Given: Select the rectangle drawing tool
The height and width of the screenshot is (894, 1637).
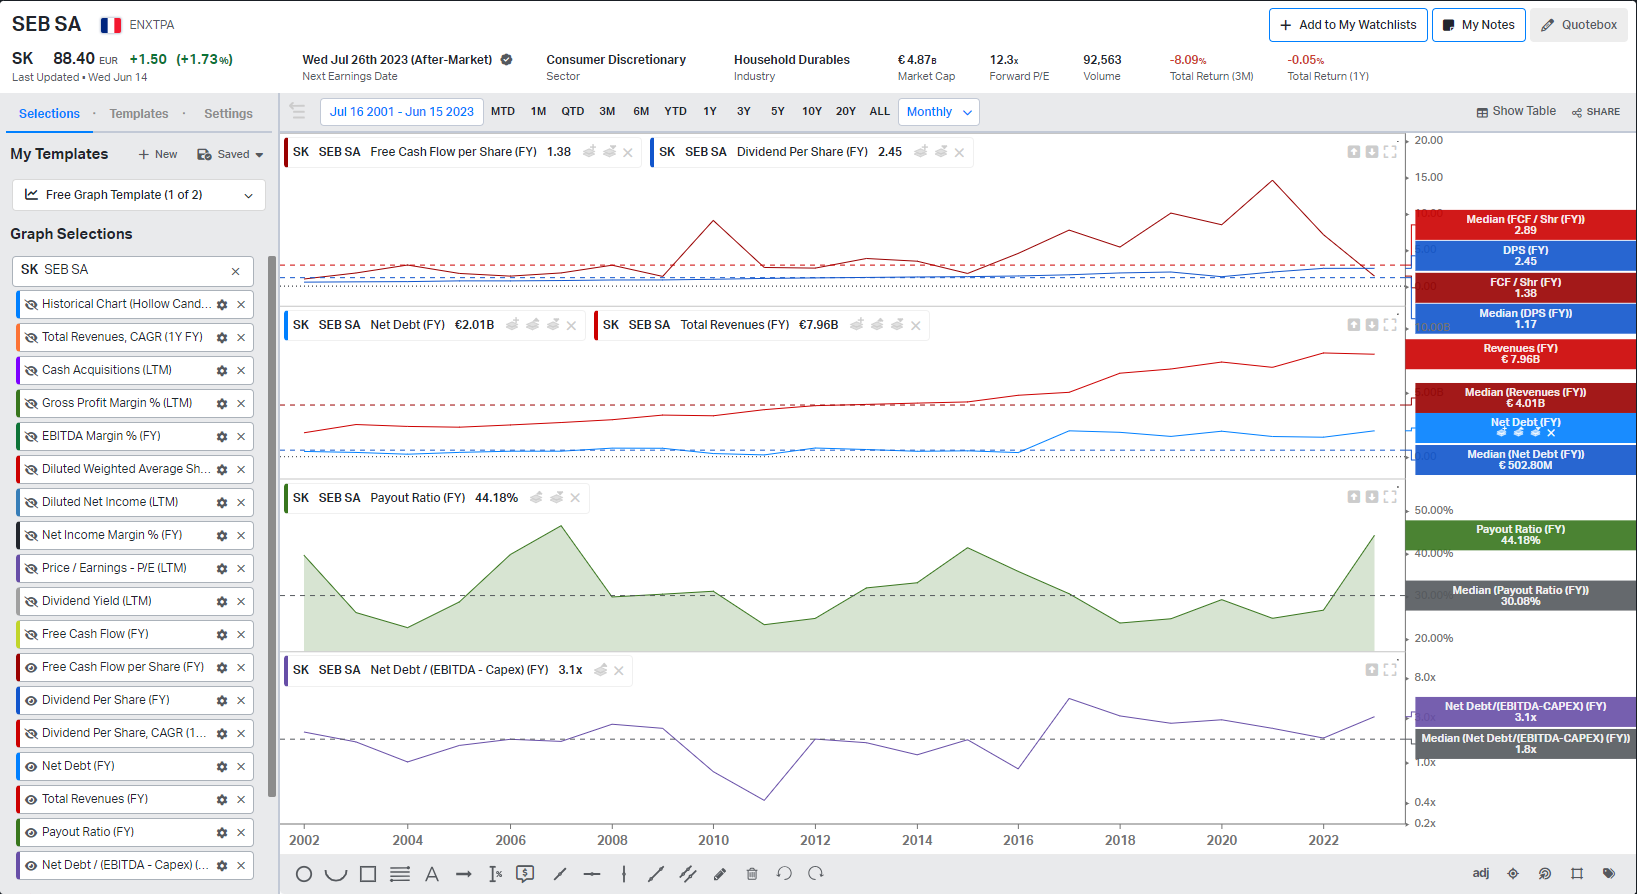Looking at the screenshot, I should coord(368,874).
